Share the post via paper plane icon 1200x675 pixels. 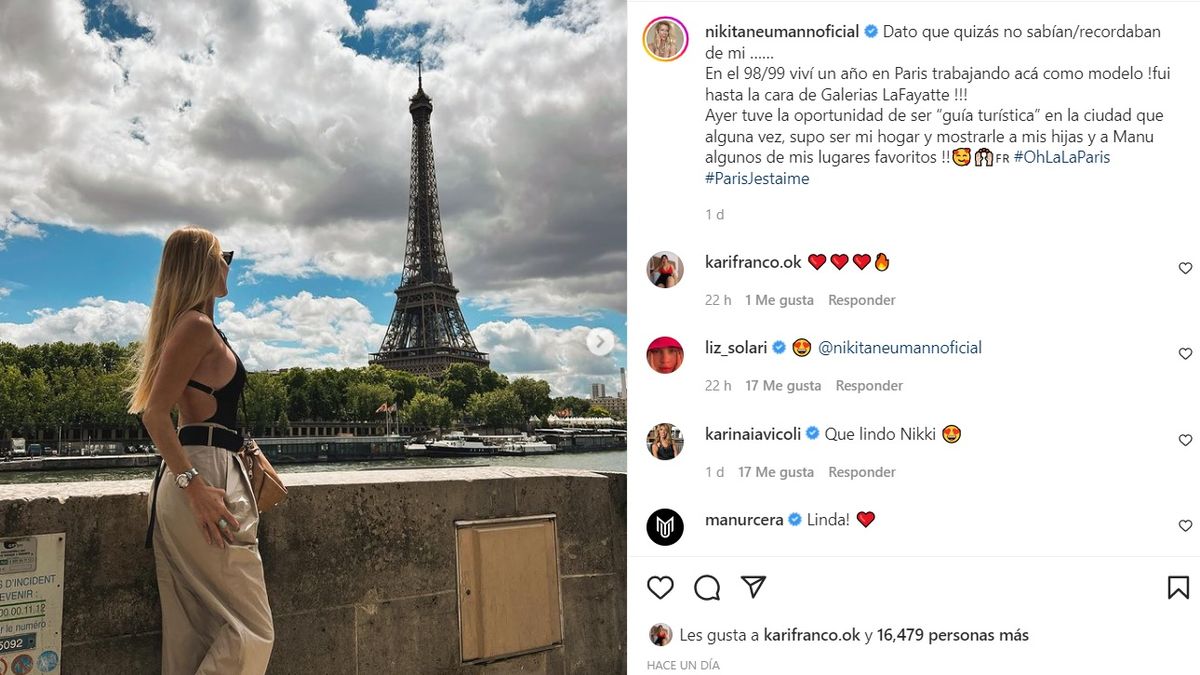coord(753,587)
